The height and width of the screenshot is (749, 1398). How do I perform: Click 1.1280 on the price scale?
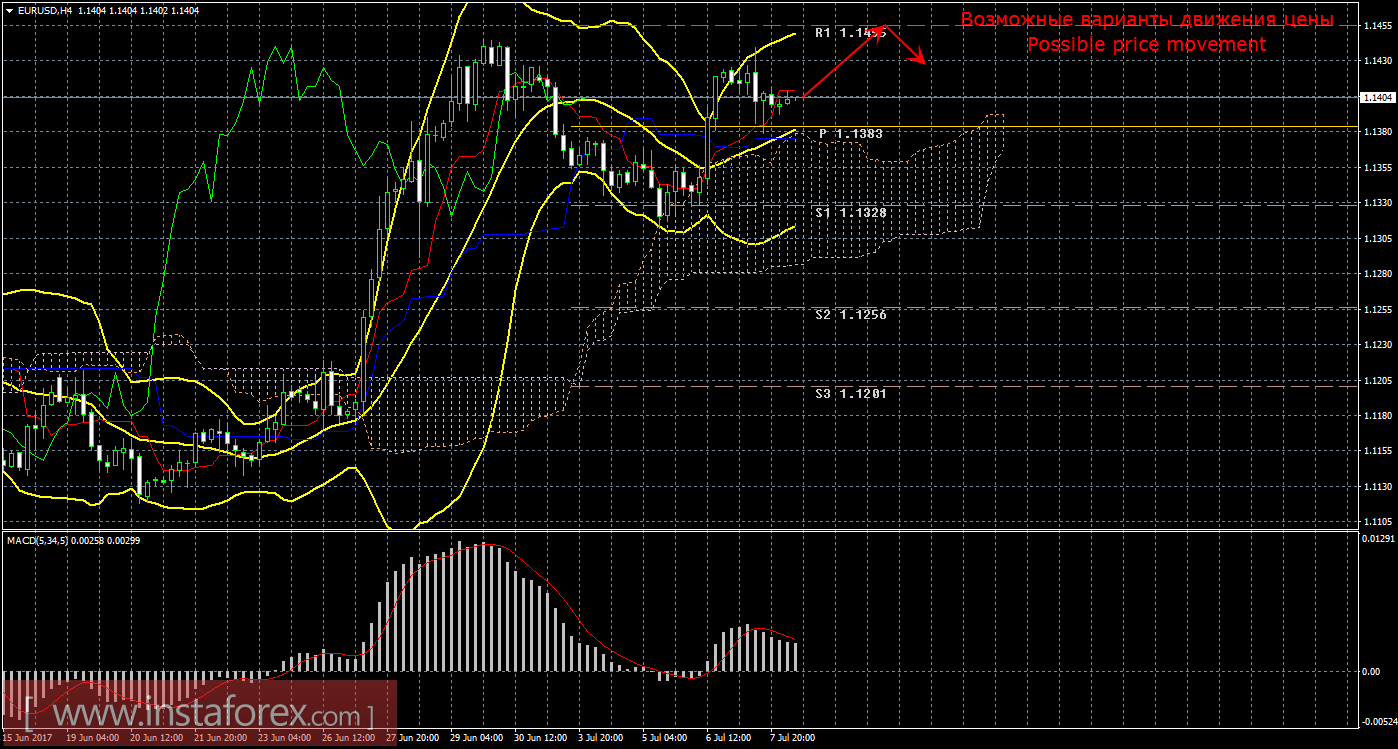point(1379,275)
